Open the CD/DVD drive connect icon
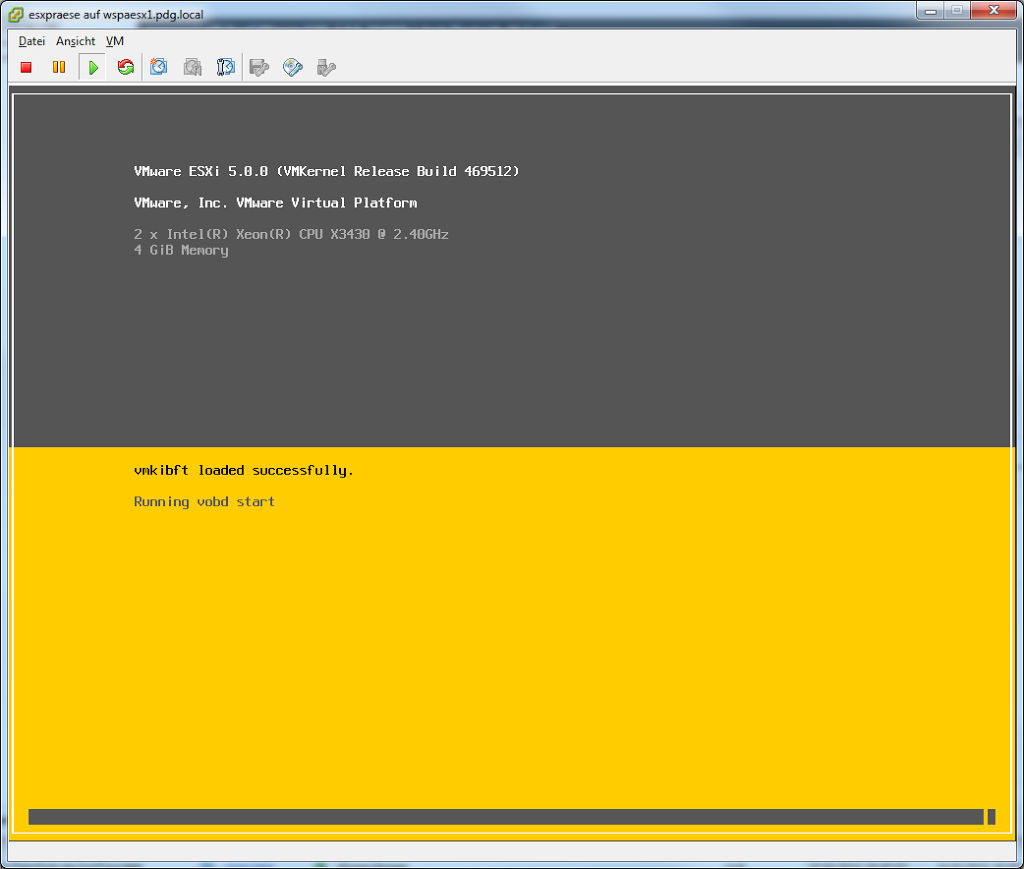Screen dimensions: 1024x869 [x=293, y=67]
